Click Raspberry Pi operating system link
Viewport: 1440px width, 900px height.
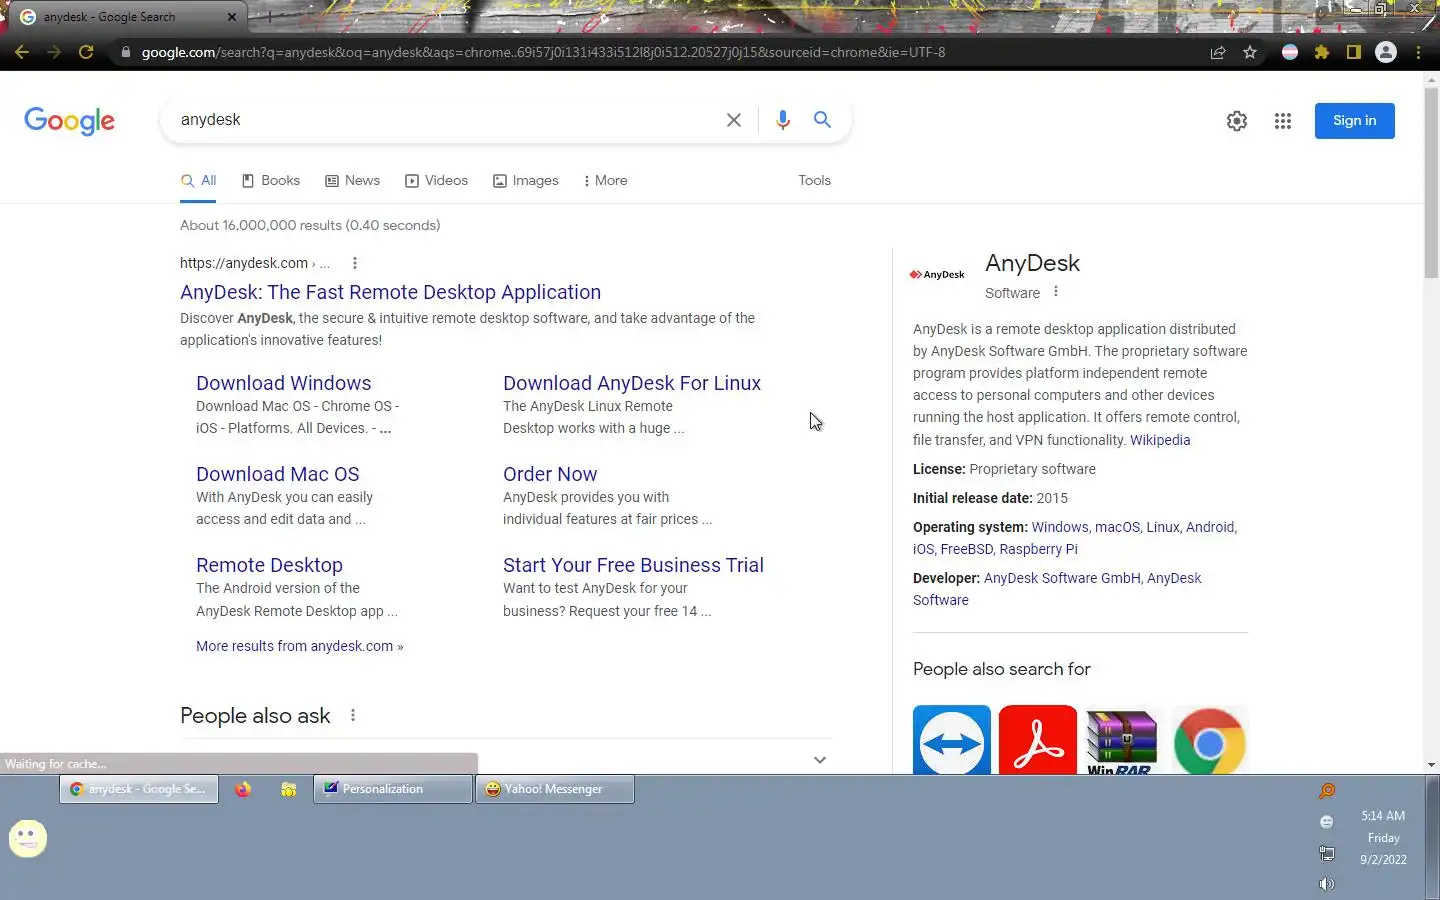[x=1038, y=549]
